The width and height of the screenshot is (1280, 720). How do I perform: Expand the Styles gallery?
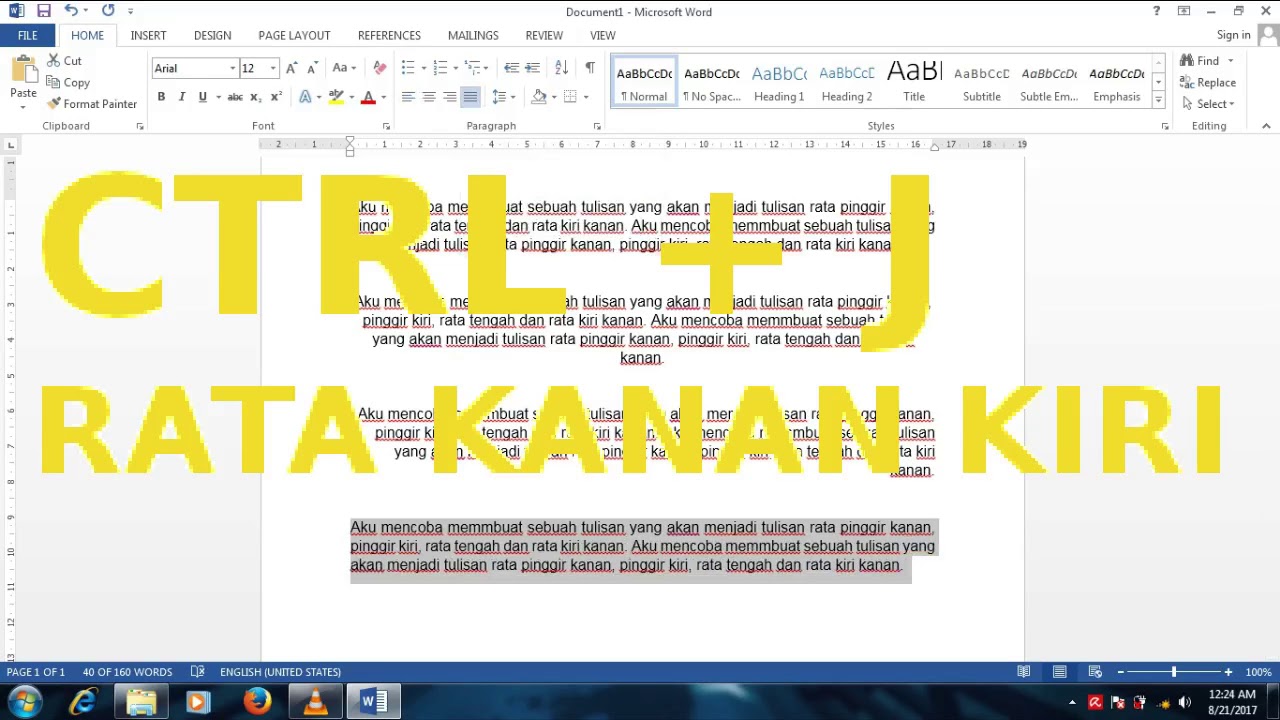tap(1158, 100)
